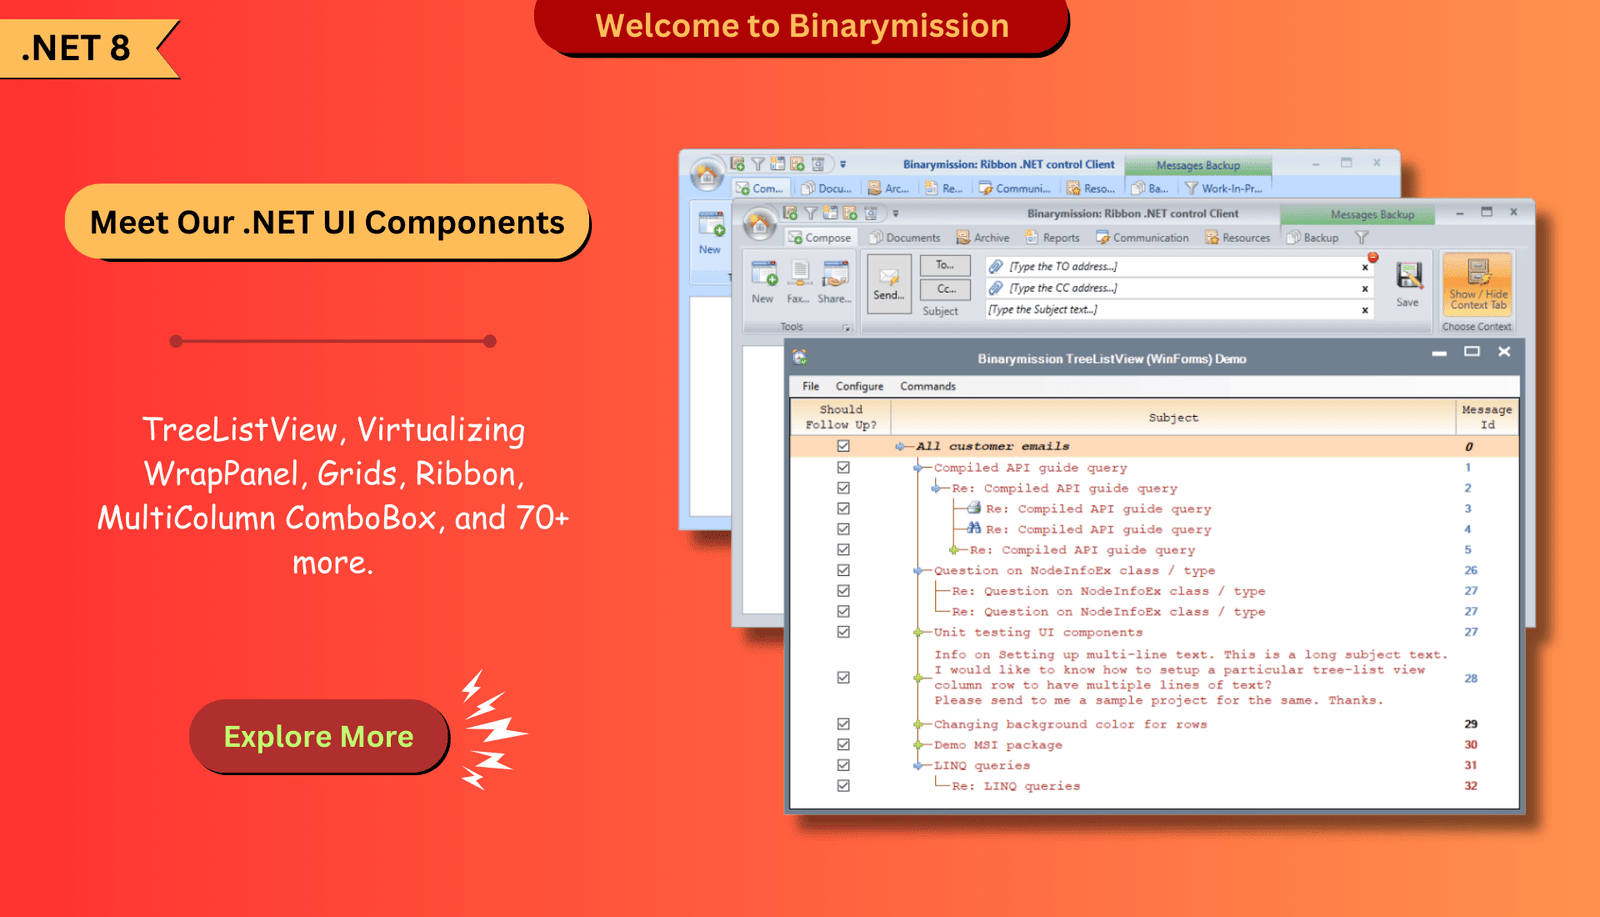The width and height of the screenshot is (1600, 917).
Task: Click the Show / Hide Context Tab icon
Action: pyautogui.click(x=1478, y=272)
